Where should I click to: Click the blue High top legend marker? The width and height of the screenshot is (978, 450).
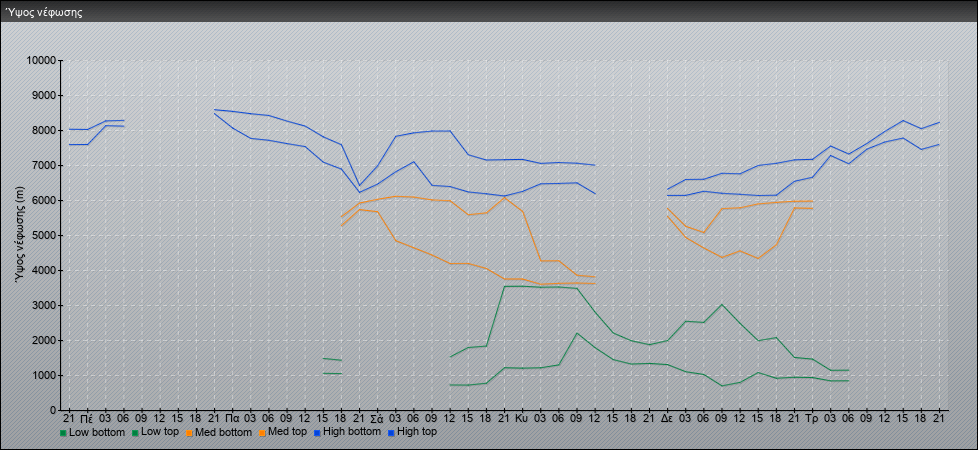pos(391,433)
